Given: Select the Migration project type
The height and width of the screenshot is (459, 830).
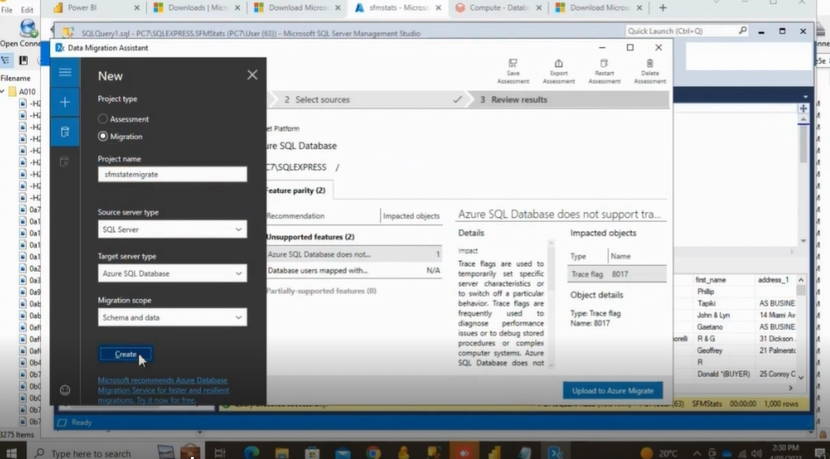Looking at the screenshot, I should pyautogui.click(x=103, y=136).
